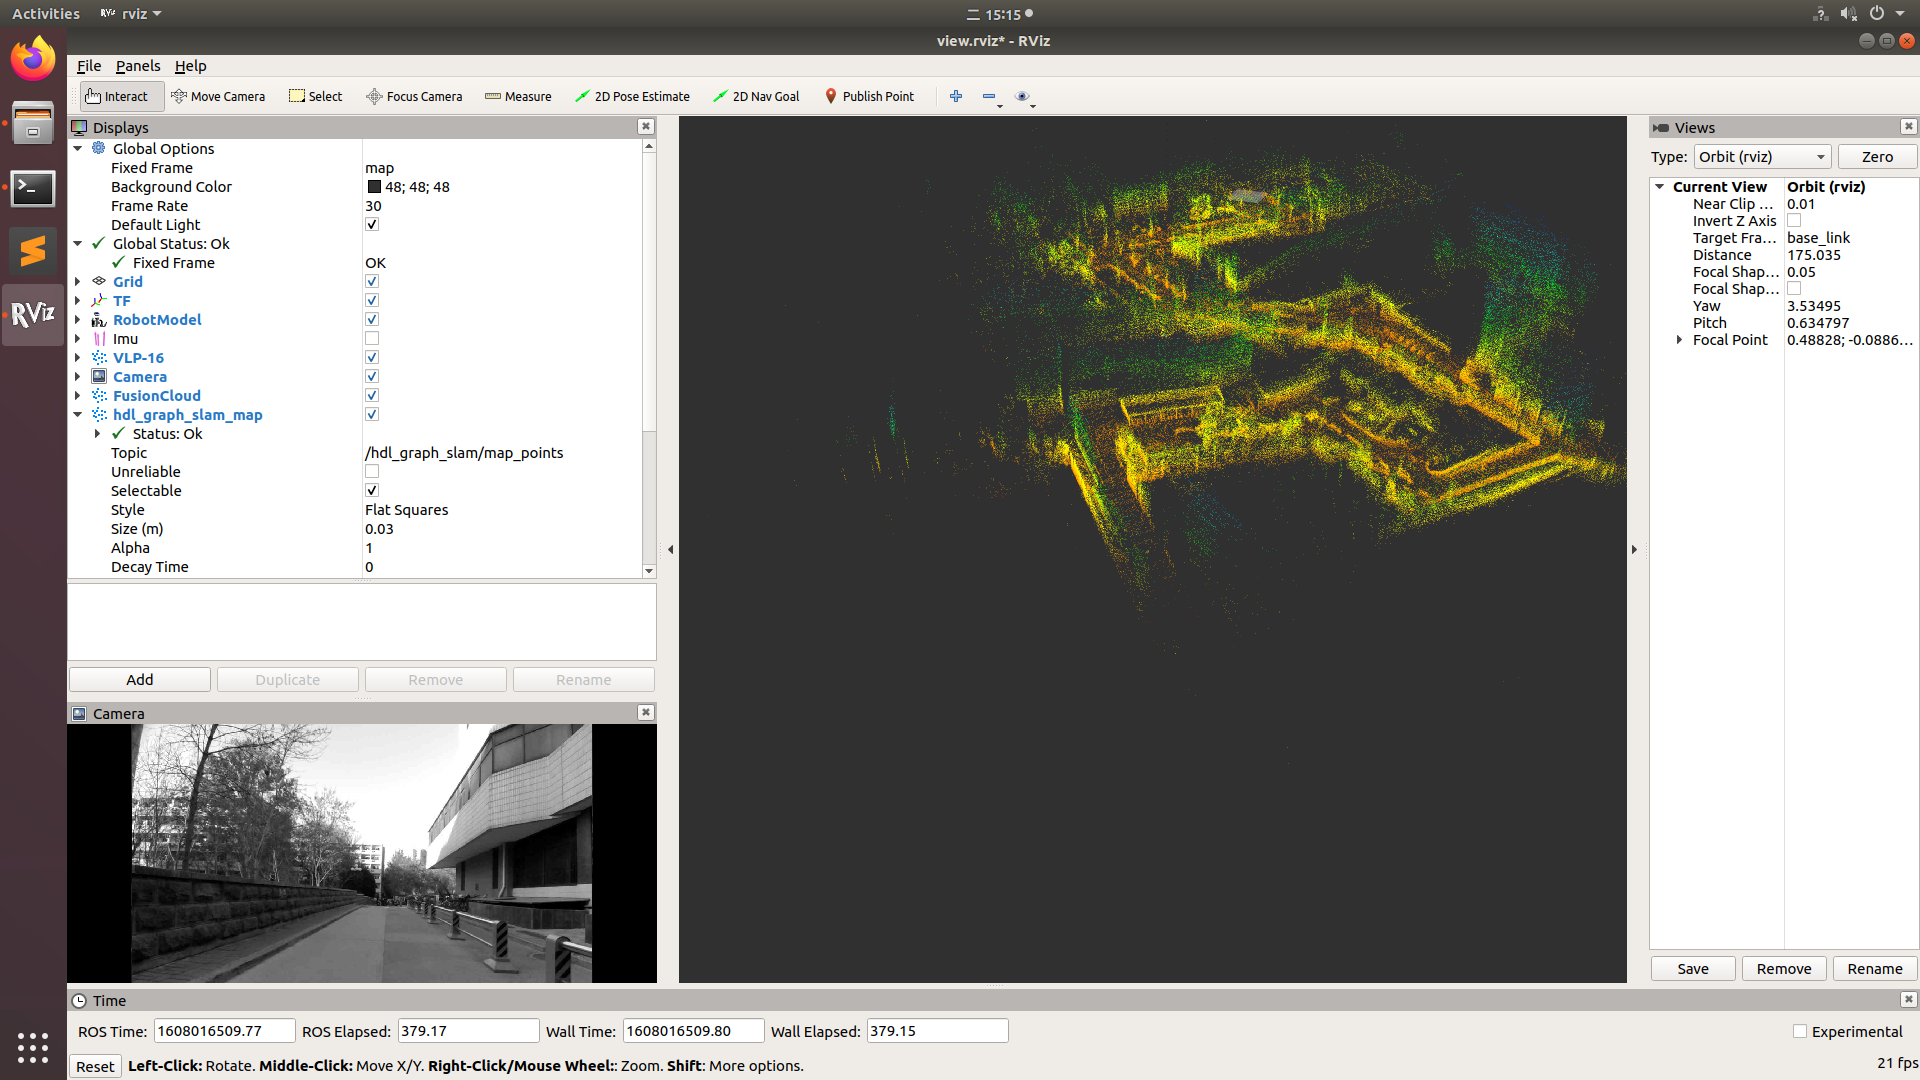
Task: Select the 2D Nav Goal tool
Action: coord(756,97)
